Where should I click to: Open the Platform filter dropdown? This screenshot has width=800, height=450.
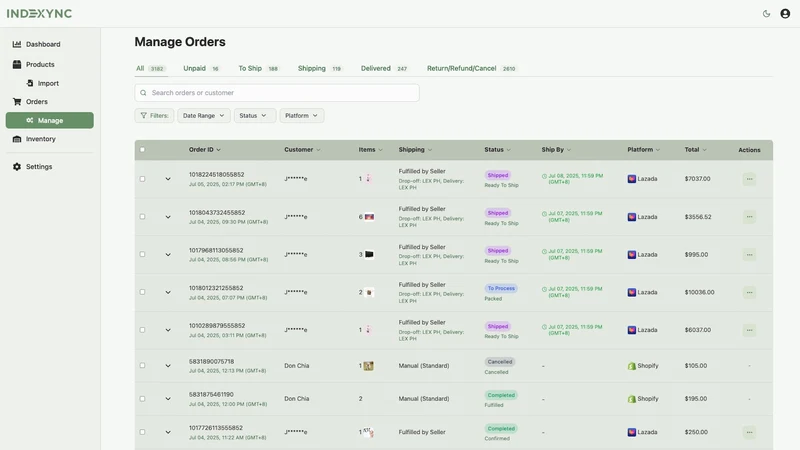(x=302, y=116)
